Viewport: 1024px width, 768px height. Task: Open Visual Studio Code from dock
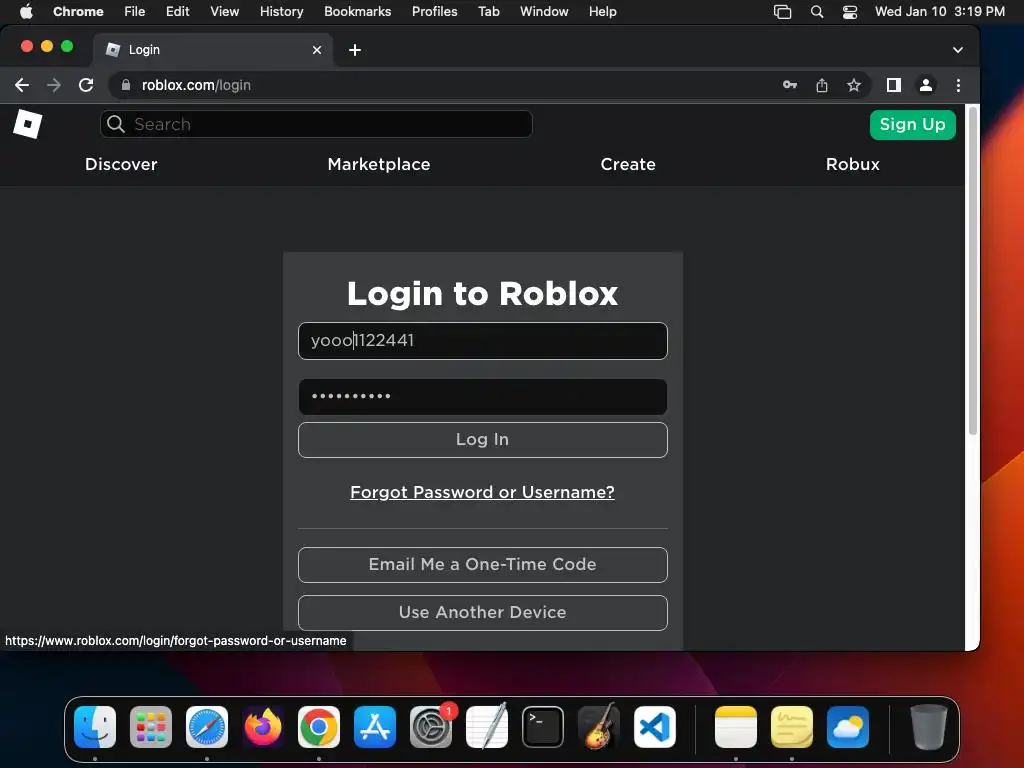655,727
